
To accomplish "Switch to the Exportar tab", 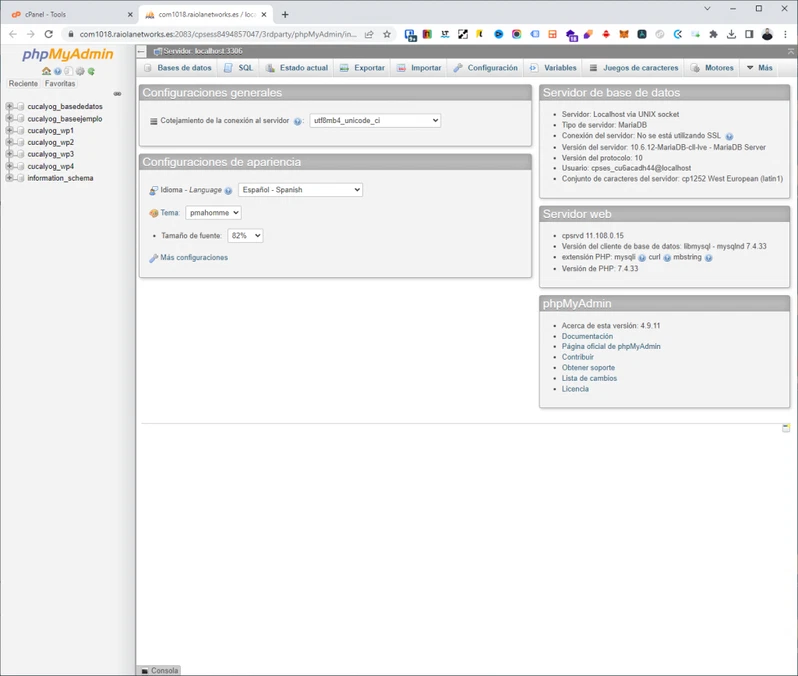I will pyautogui.click(x=362, y=68).
